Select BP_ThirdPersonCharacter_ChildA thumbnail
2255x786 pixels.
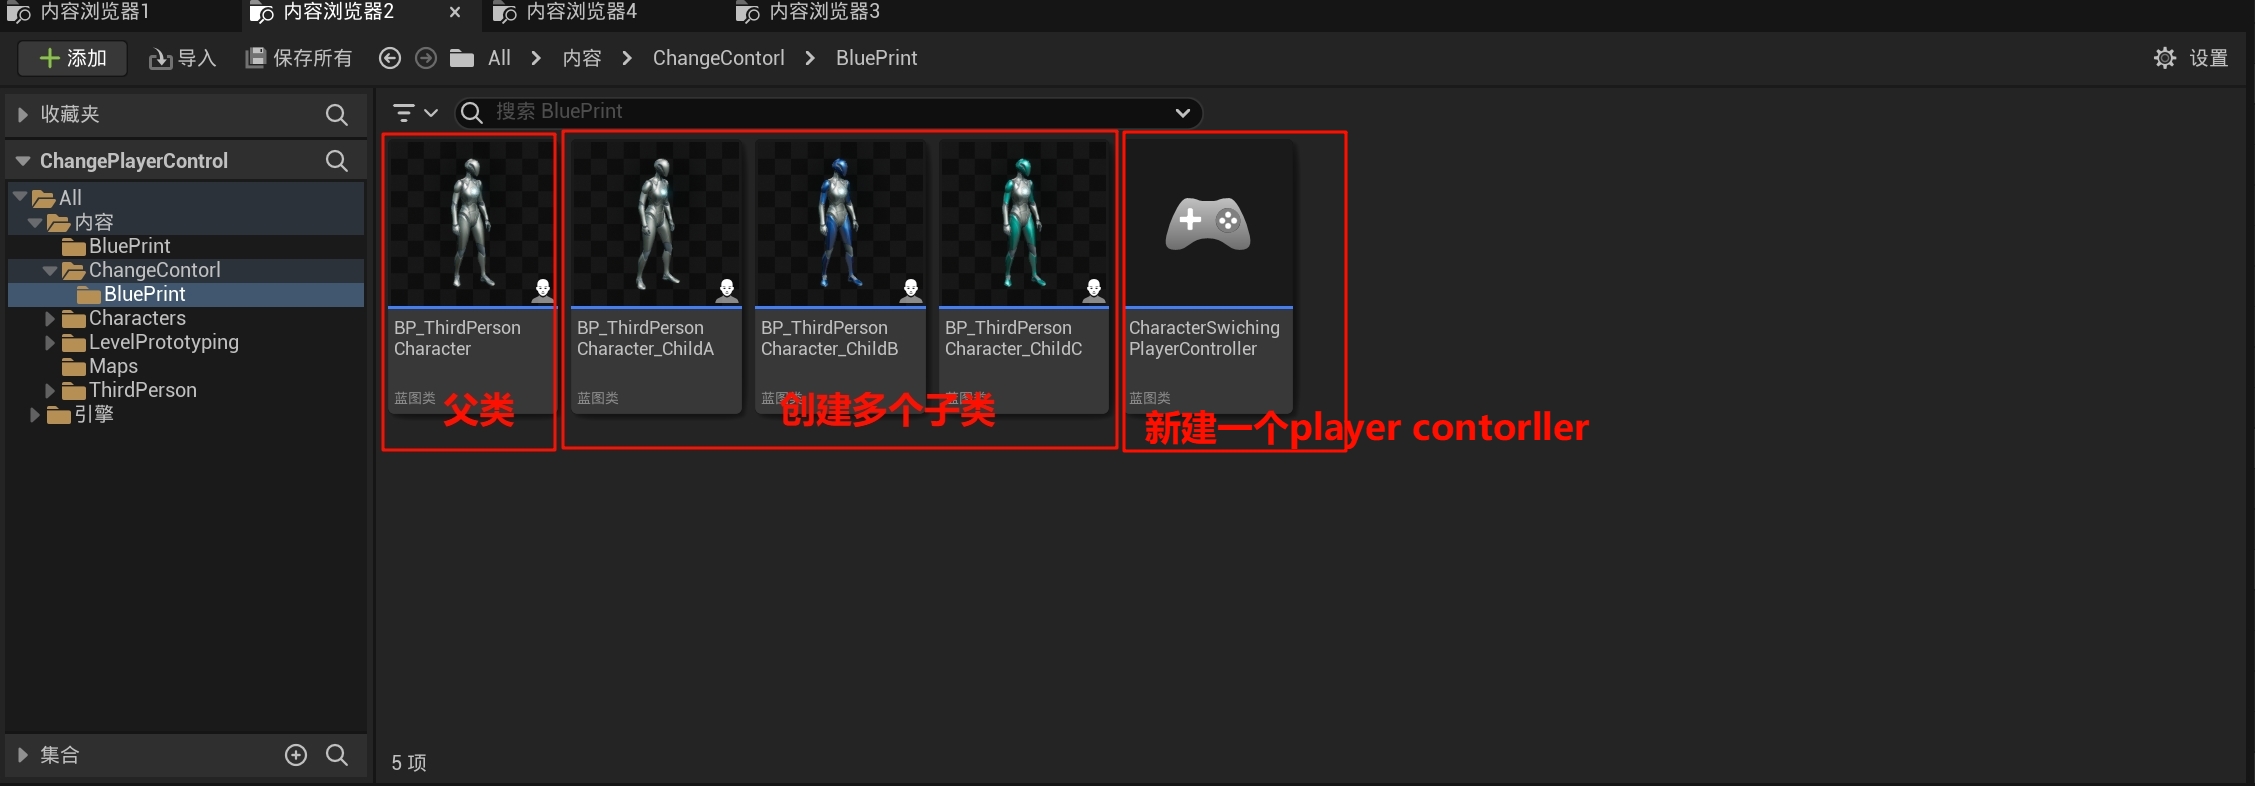tap(656, 223)
